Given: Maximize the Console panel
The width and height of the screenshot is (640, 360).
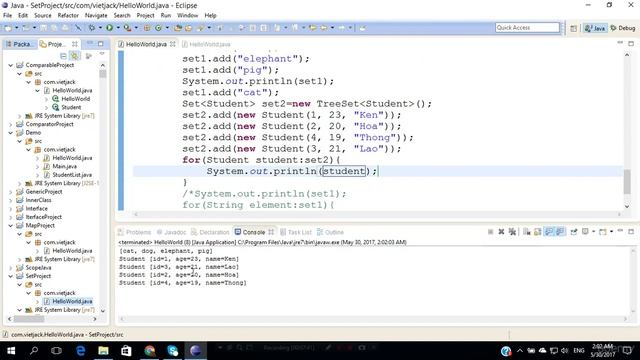Looking at the screenshot, I should click(631, 231).
